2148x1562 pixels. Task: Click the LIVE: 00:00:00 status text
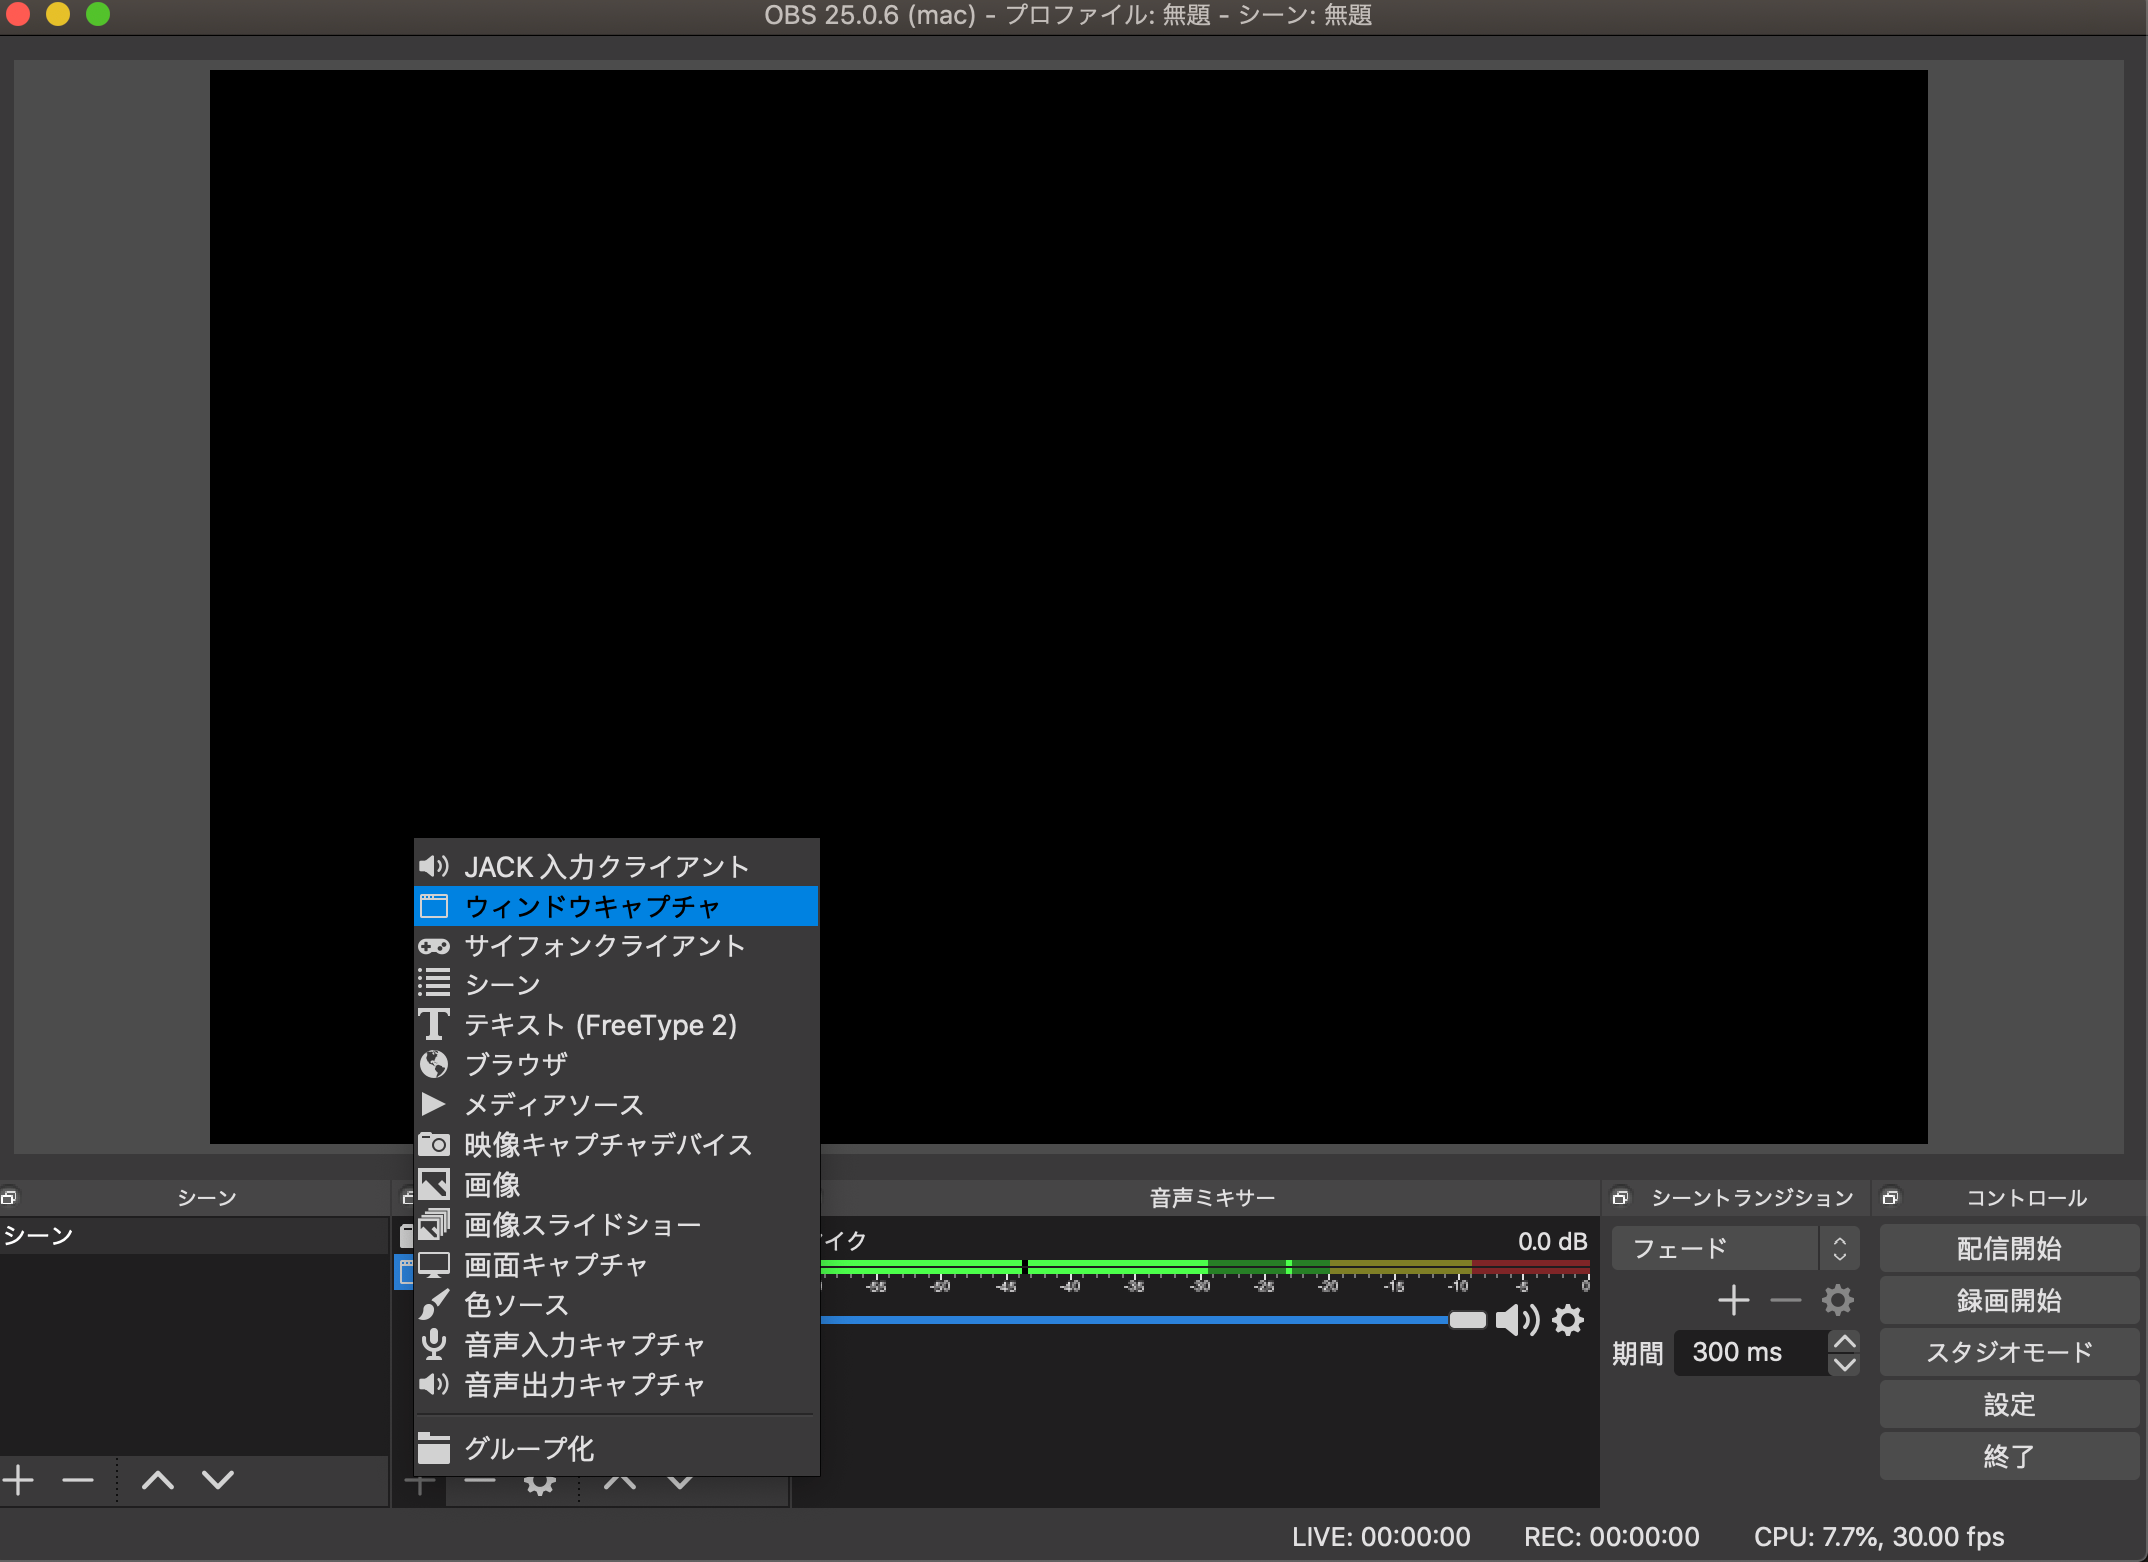[1381, 1537]
